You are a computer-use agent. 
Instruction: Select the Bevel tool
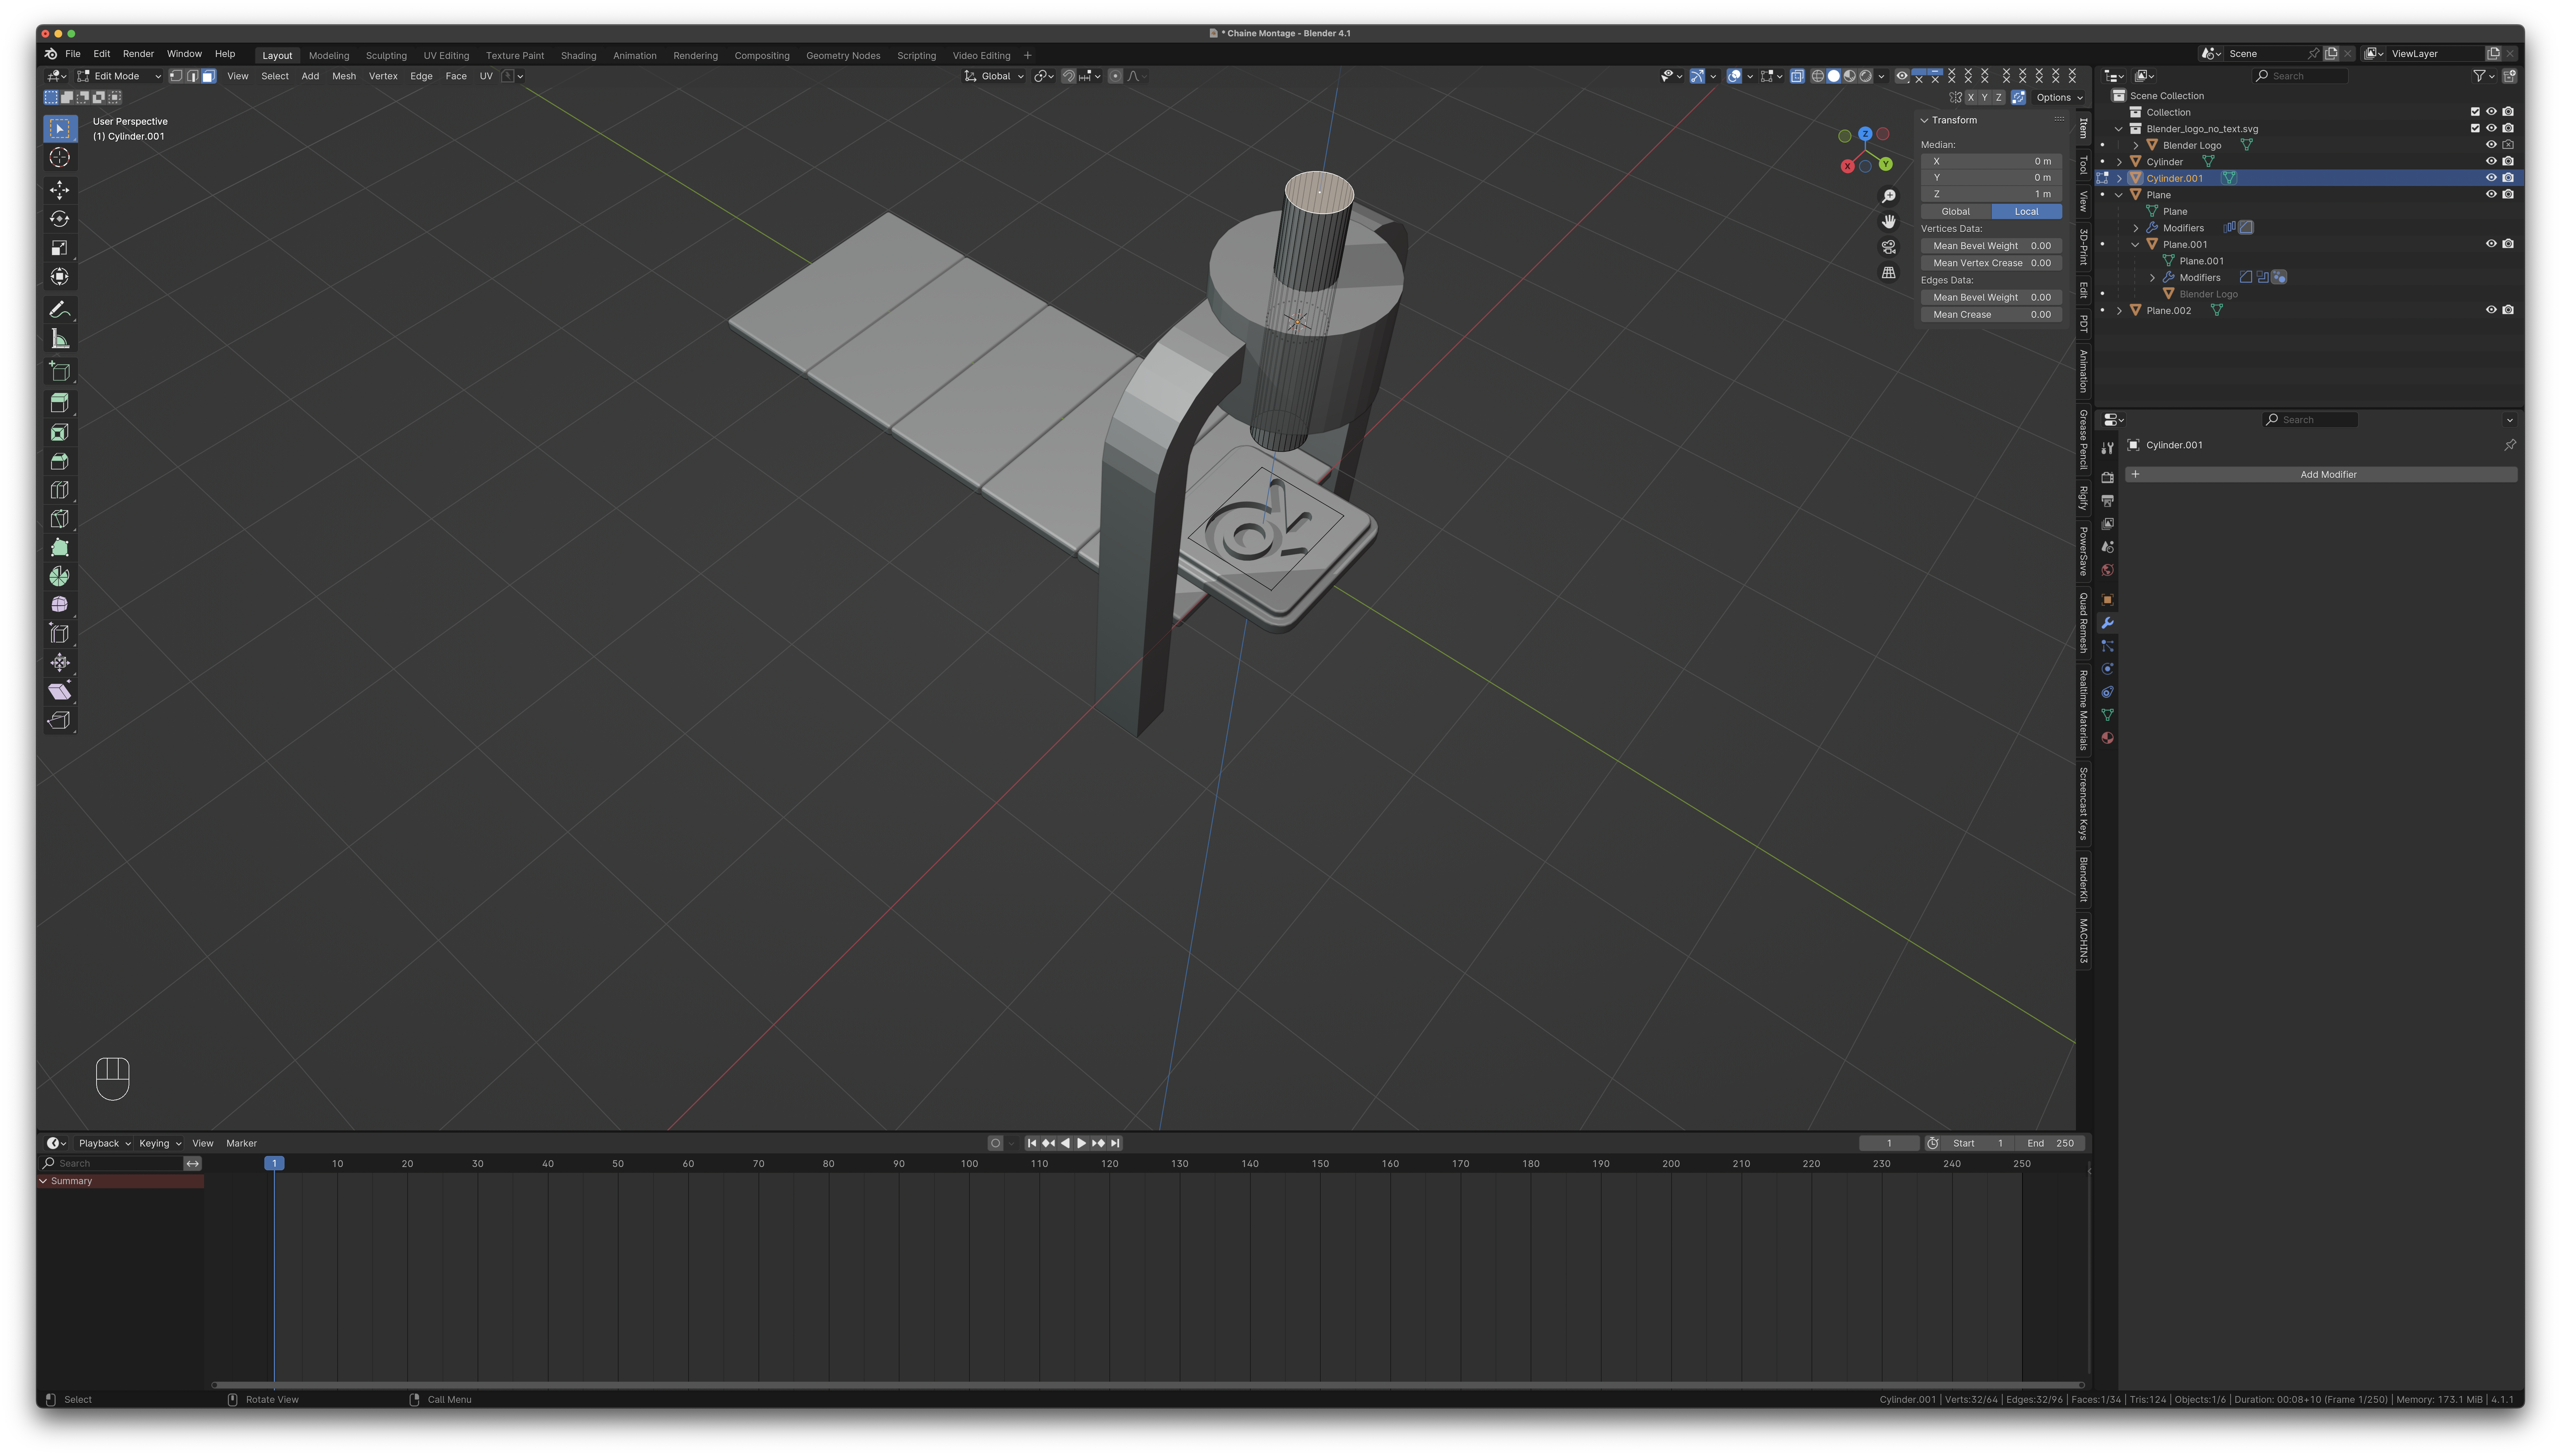(x=60, y=461)
